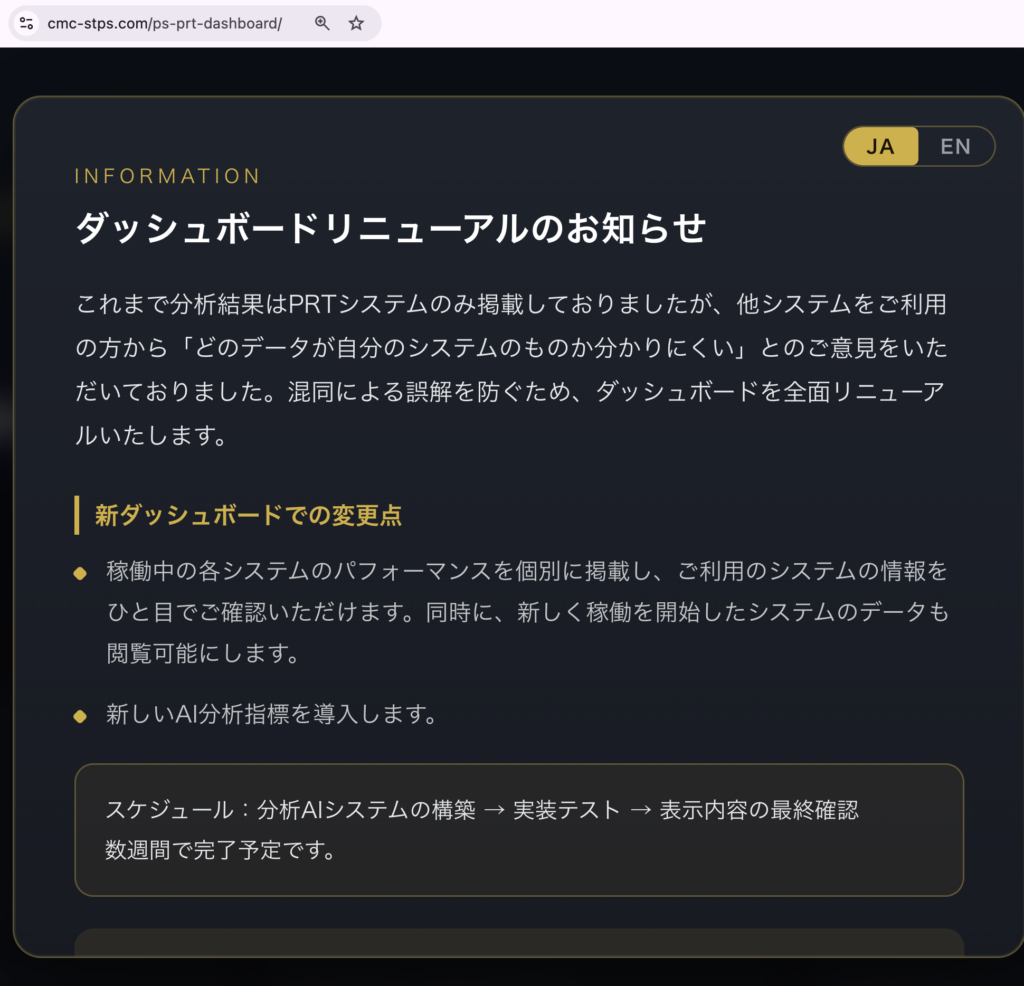The image size is (1024, 986).
Task: Click the paragraph line beginning これまで分析結果はPRT
Action: [511, 304]
